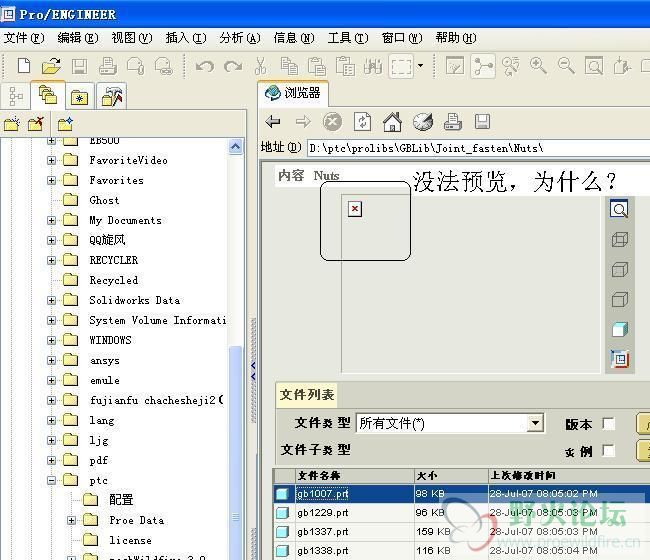
Task: Refit the view with the zoom-fit icon
Action: coord(594,66)
